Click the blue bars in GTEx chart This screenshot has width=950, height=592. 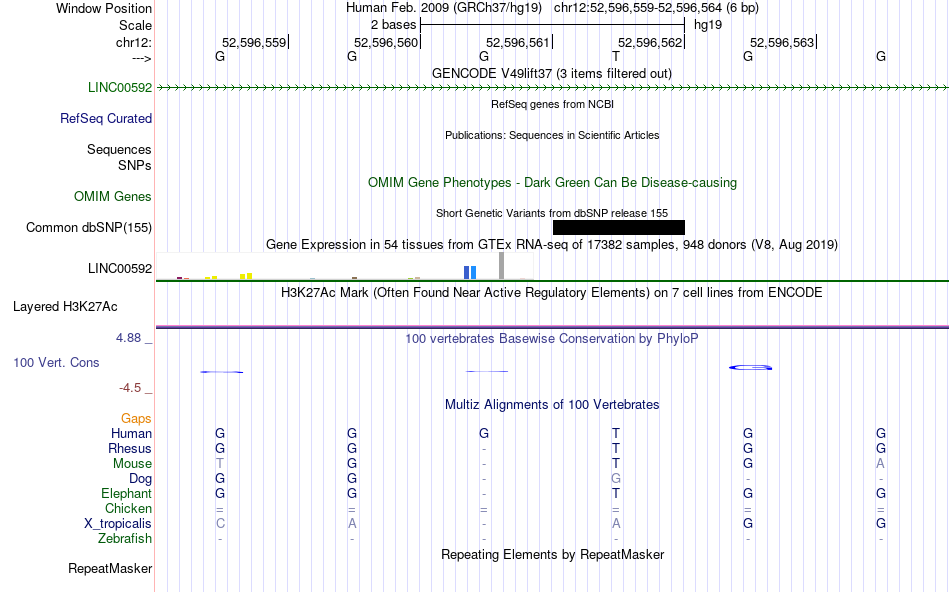(470, 272)
